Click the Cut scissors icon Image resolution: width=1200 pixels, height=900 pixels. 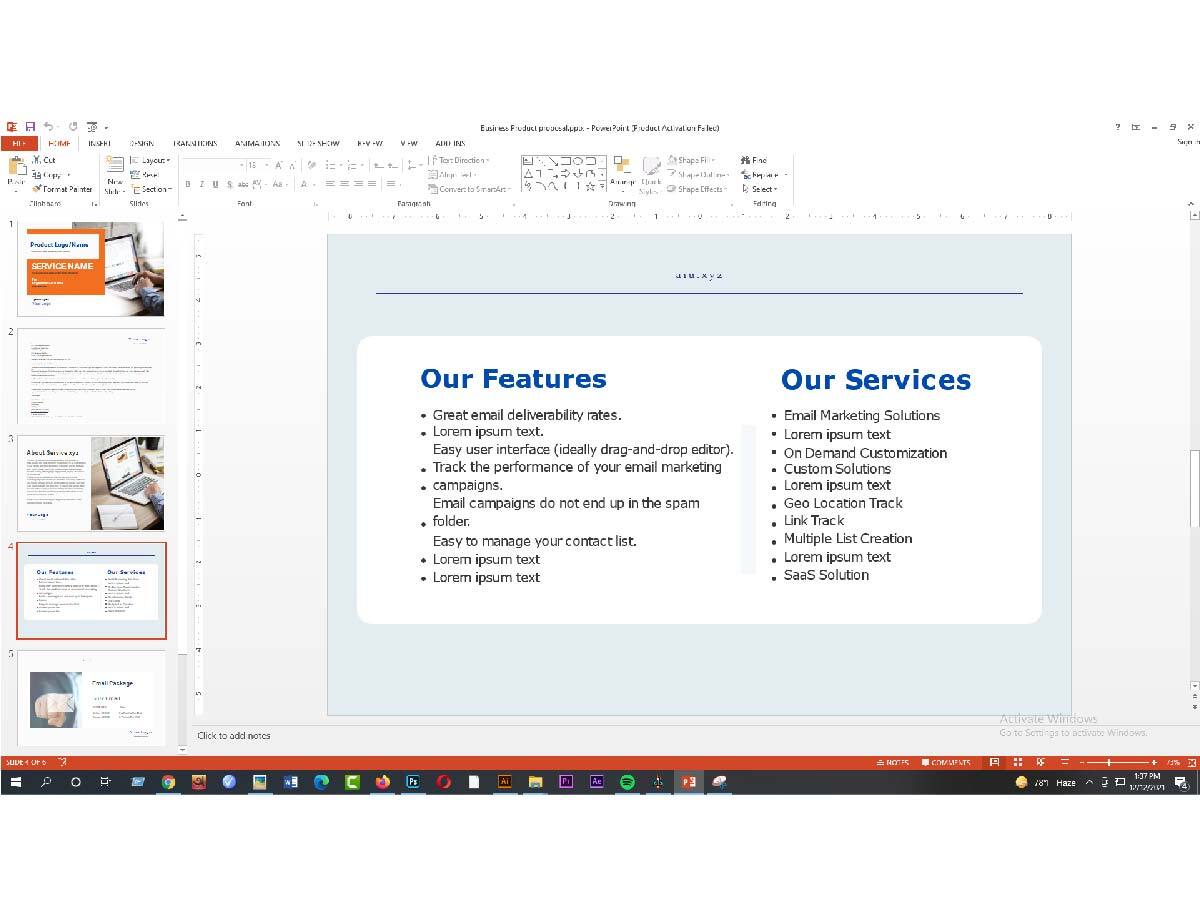coord(37,160)
